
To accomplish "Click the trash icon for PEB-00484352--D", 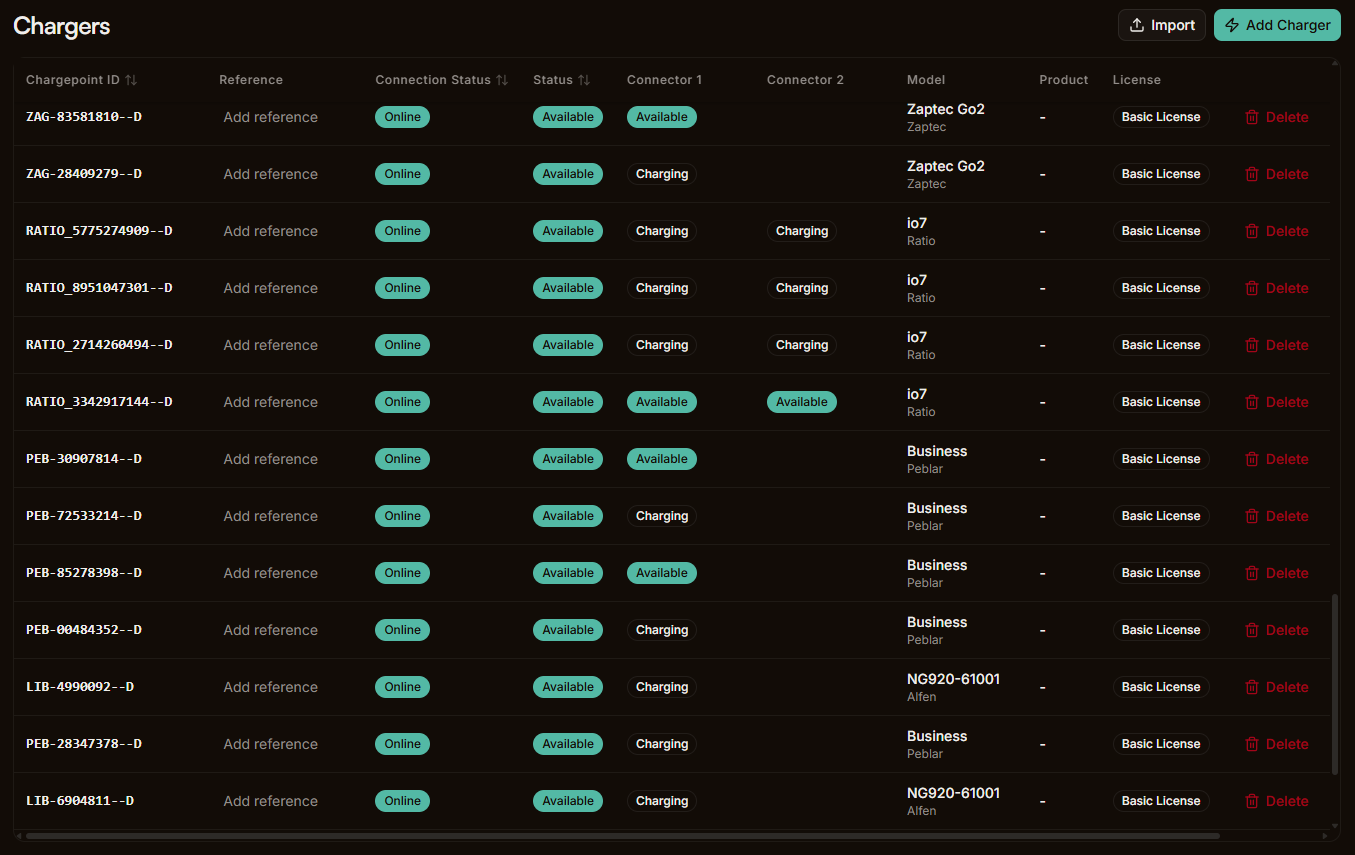I will click(x=1252, y=630).
